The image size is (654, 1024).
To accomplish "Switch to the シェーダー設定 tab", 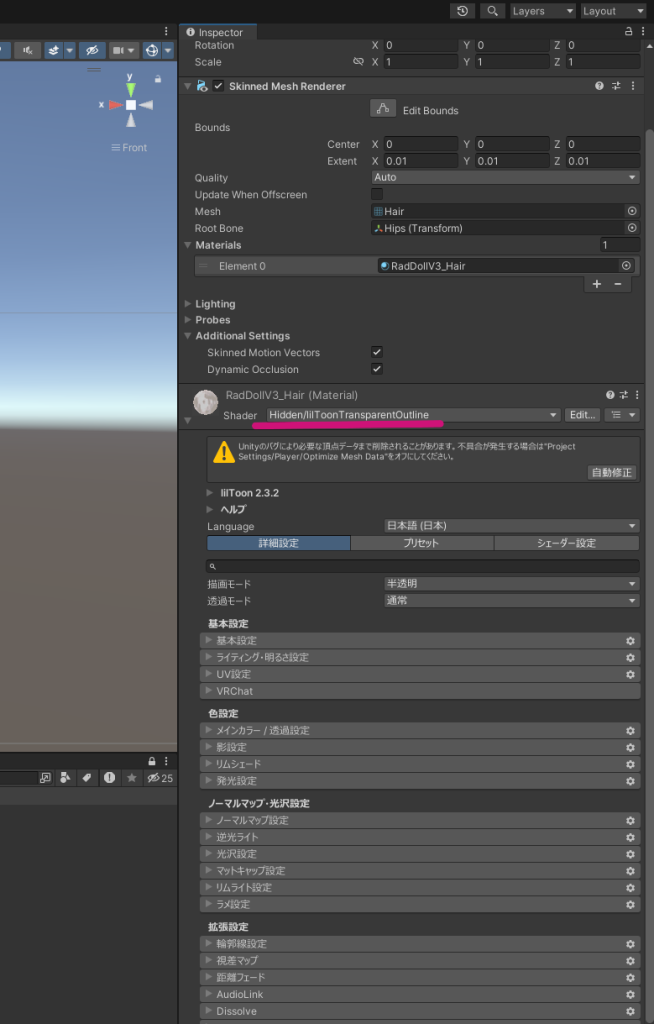I will (x=566, y=543).
